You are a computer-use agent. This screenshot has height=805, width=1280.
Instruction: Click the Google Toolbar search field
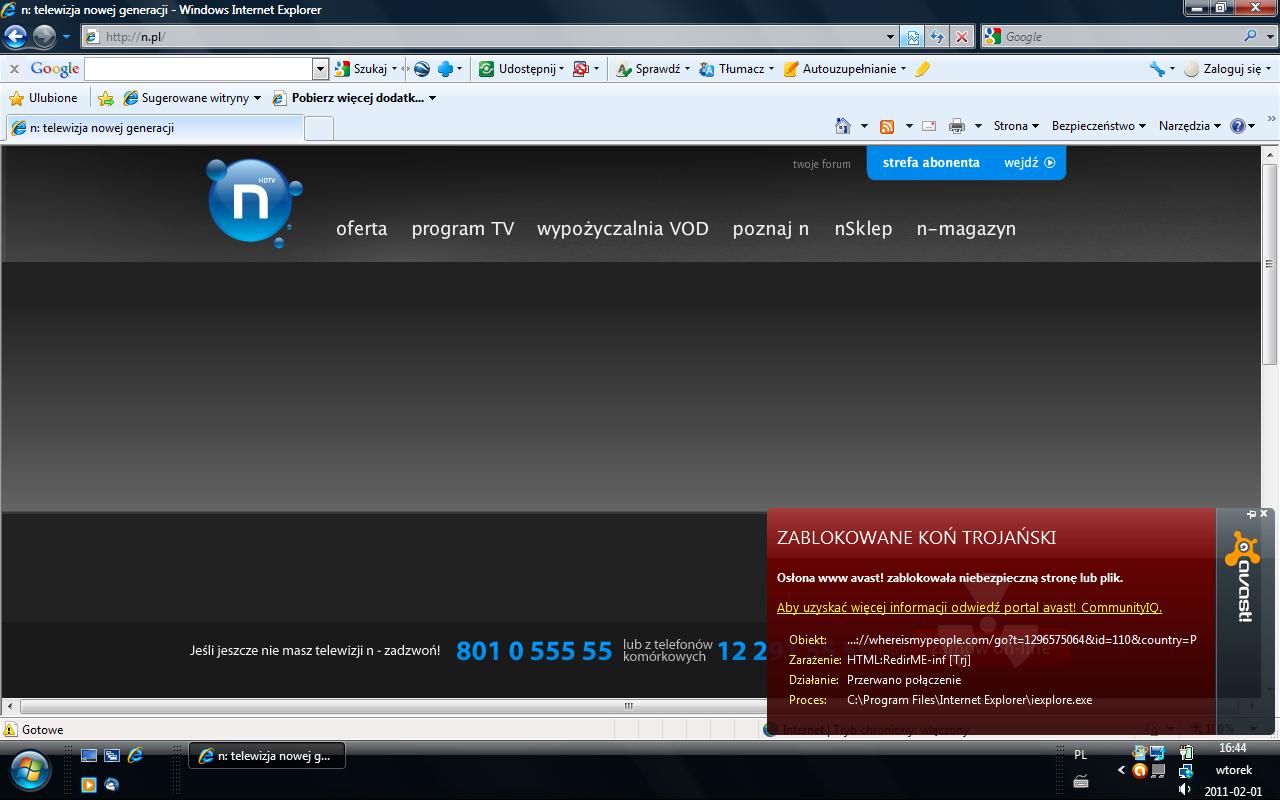tap(199, 69)
